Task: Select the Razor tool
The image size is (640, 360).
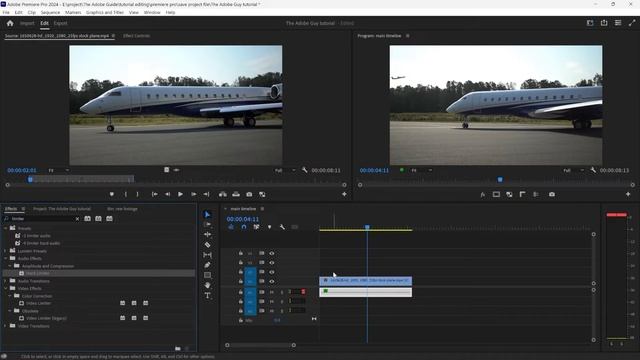Action: coord(207,244)
